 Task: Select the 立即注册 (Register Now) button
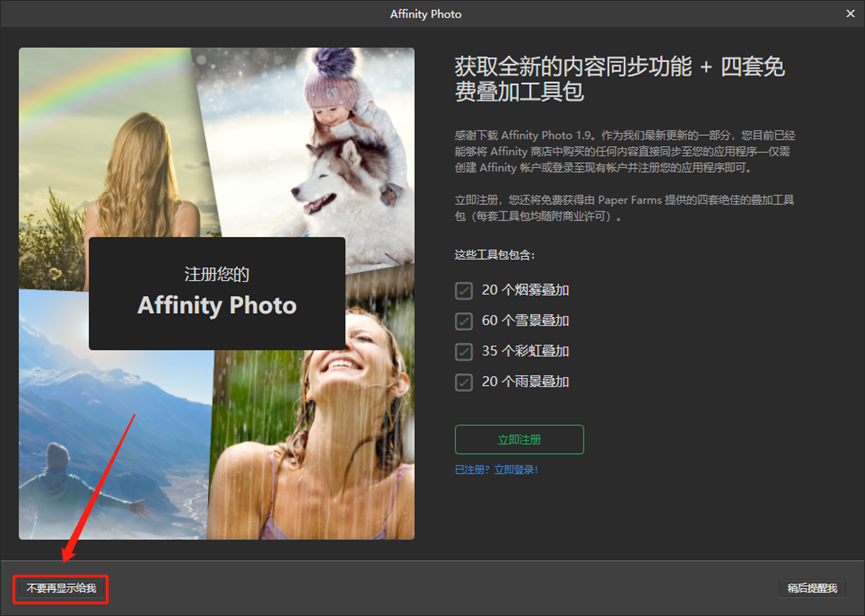point(519,439)
